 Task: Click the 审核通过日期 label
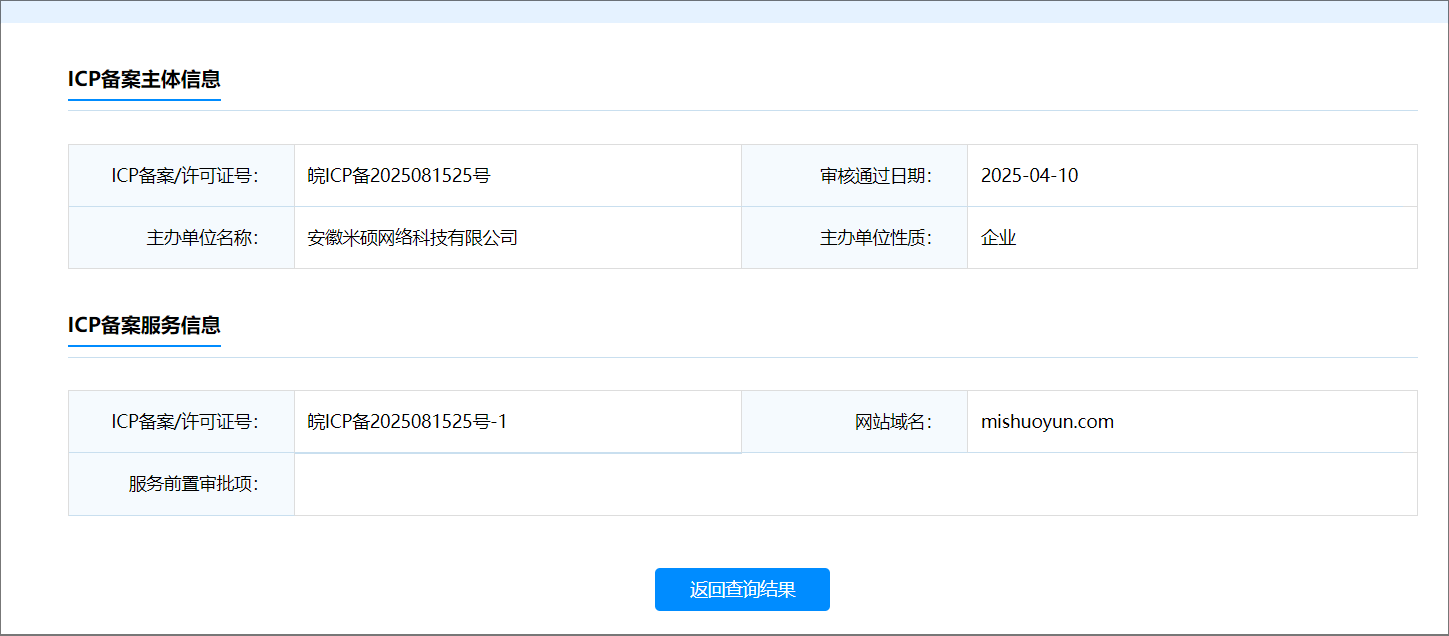pos(876,176)
